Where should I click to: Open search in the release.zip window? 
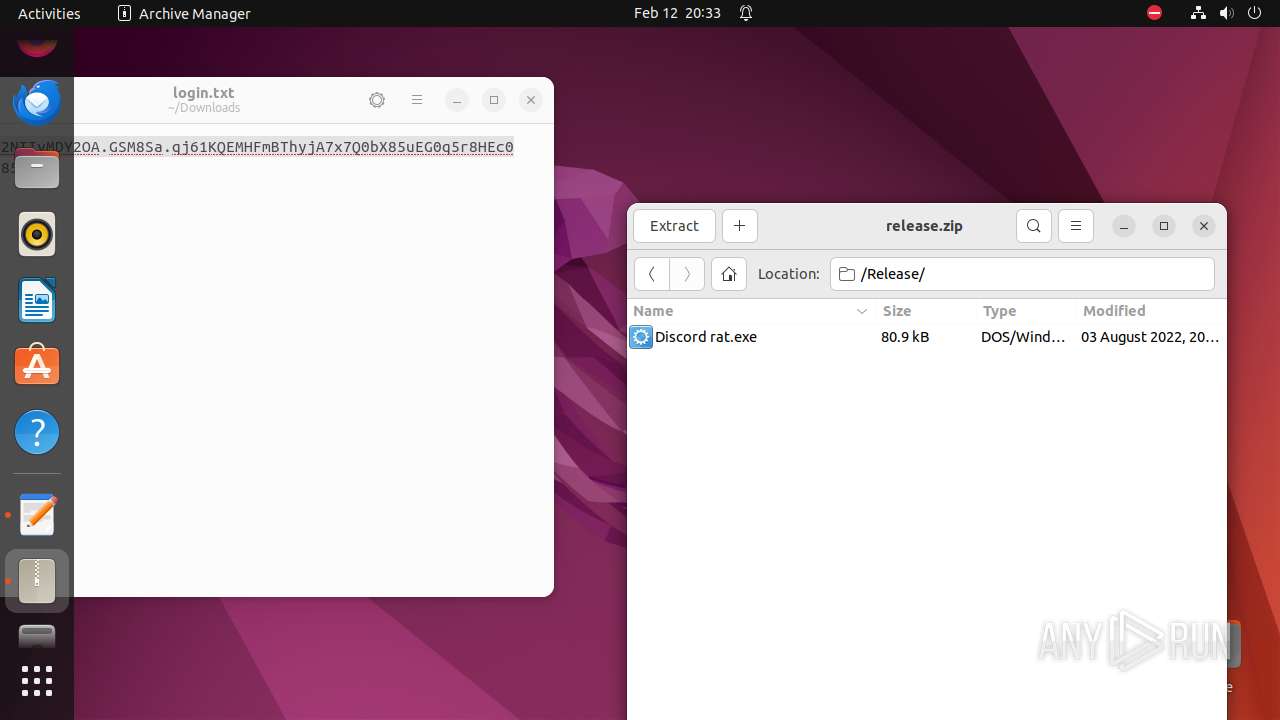1034,226
